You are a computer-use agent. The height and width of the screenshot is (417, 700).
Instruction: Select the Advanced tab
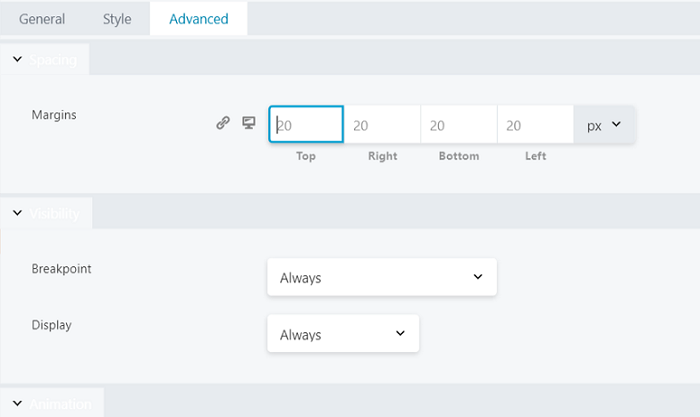199,19
